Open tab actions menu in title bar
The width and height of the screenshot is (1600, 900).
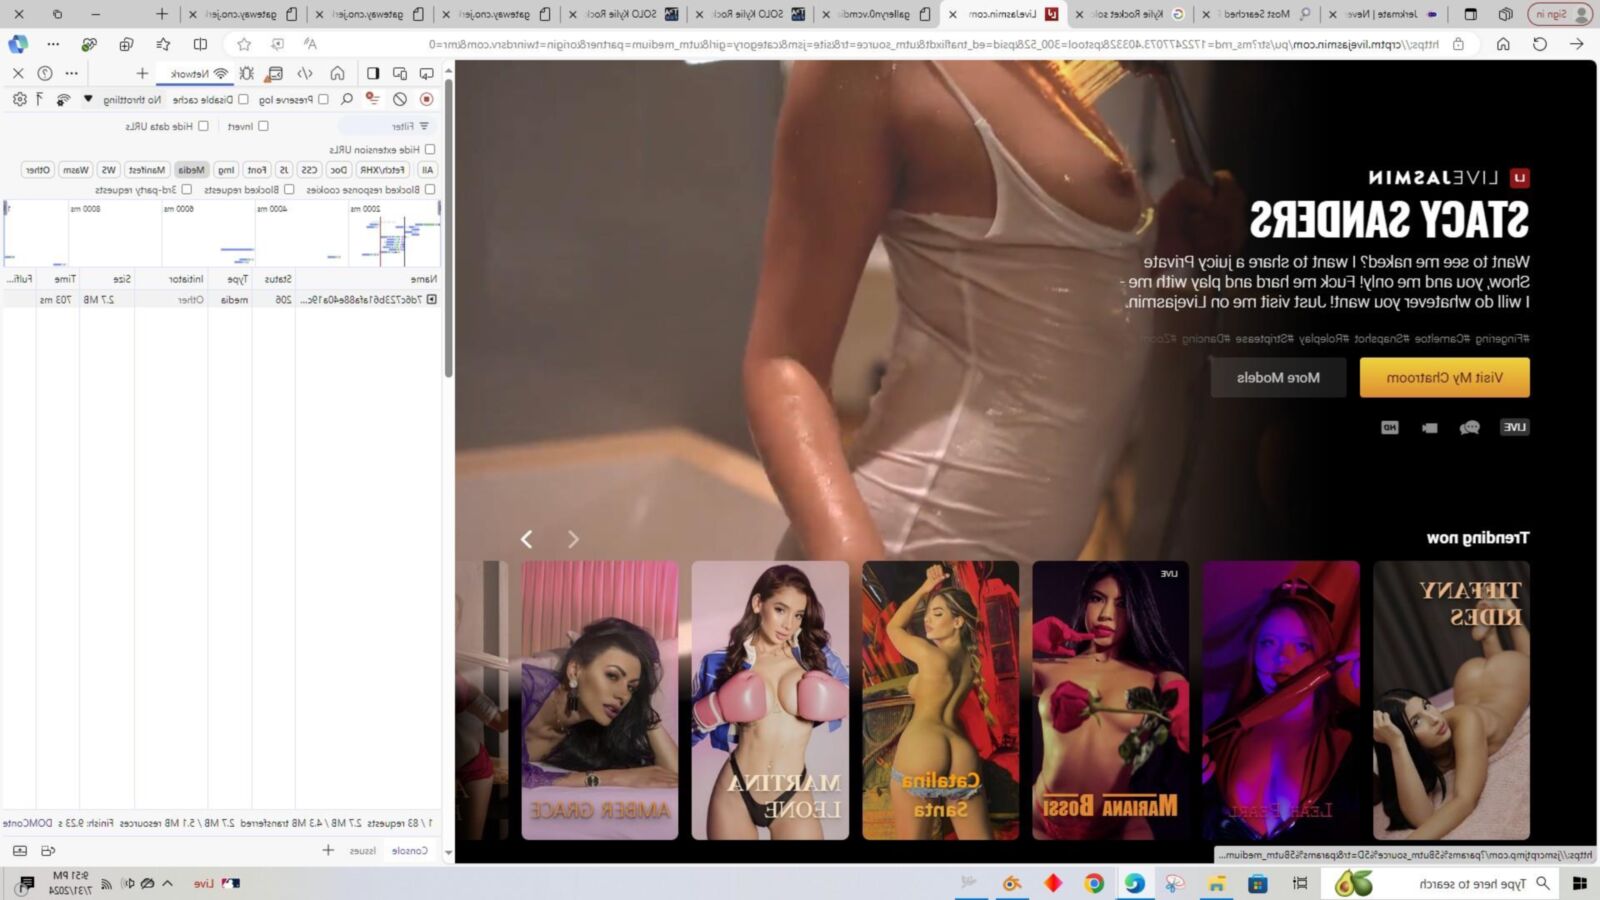tap(1470, 14)
